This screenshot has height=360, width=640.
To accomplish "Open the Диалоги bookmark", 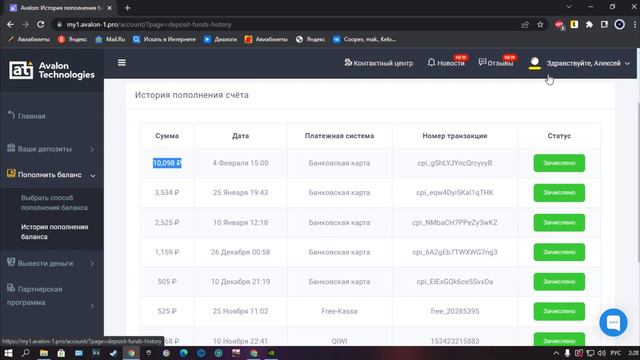I will click(220, 39).
